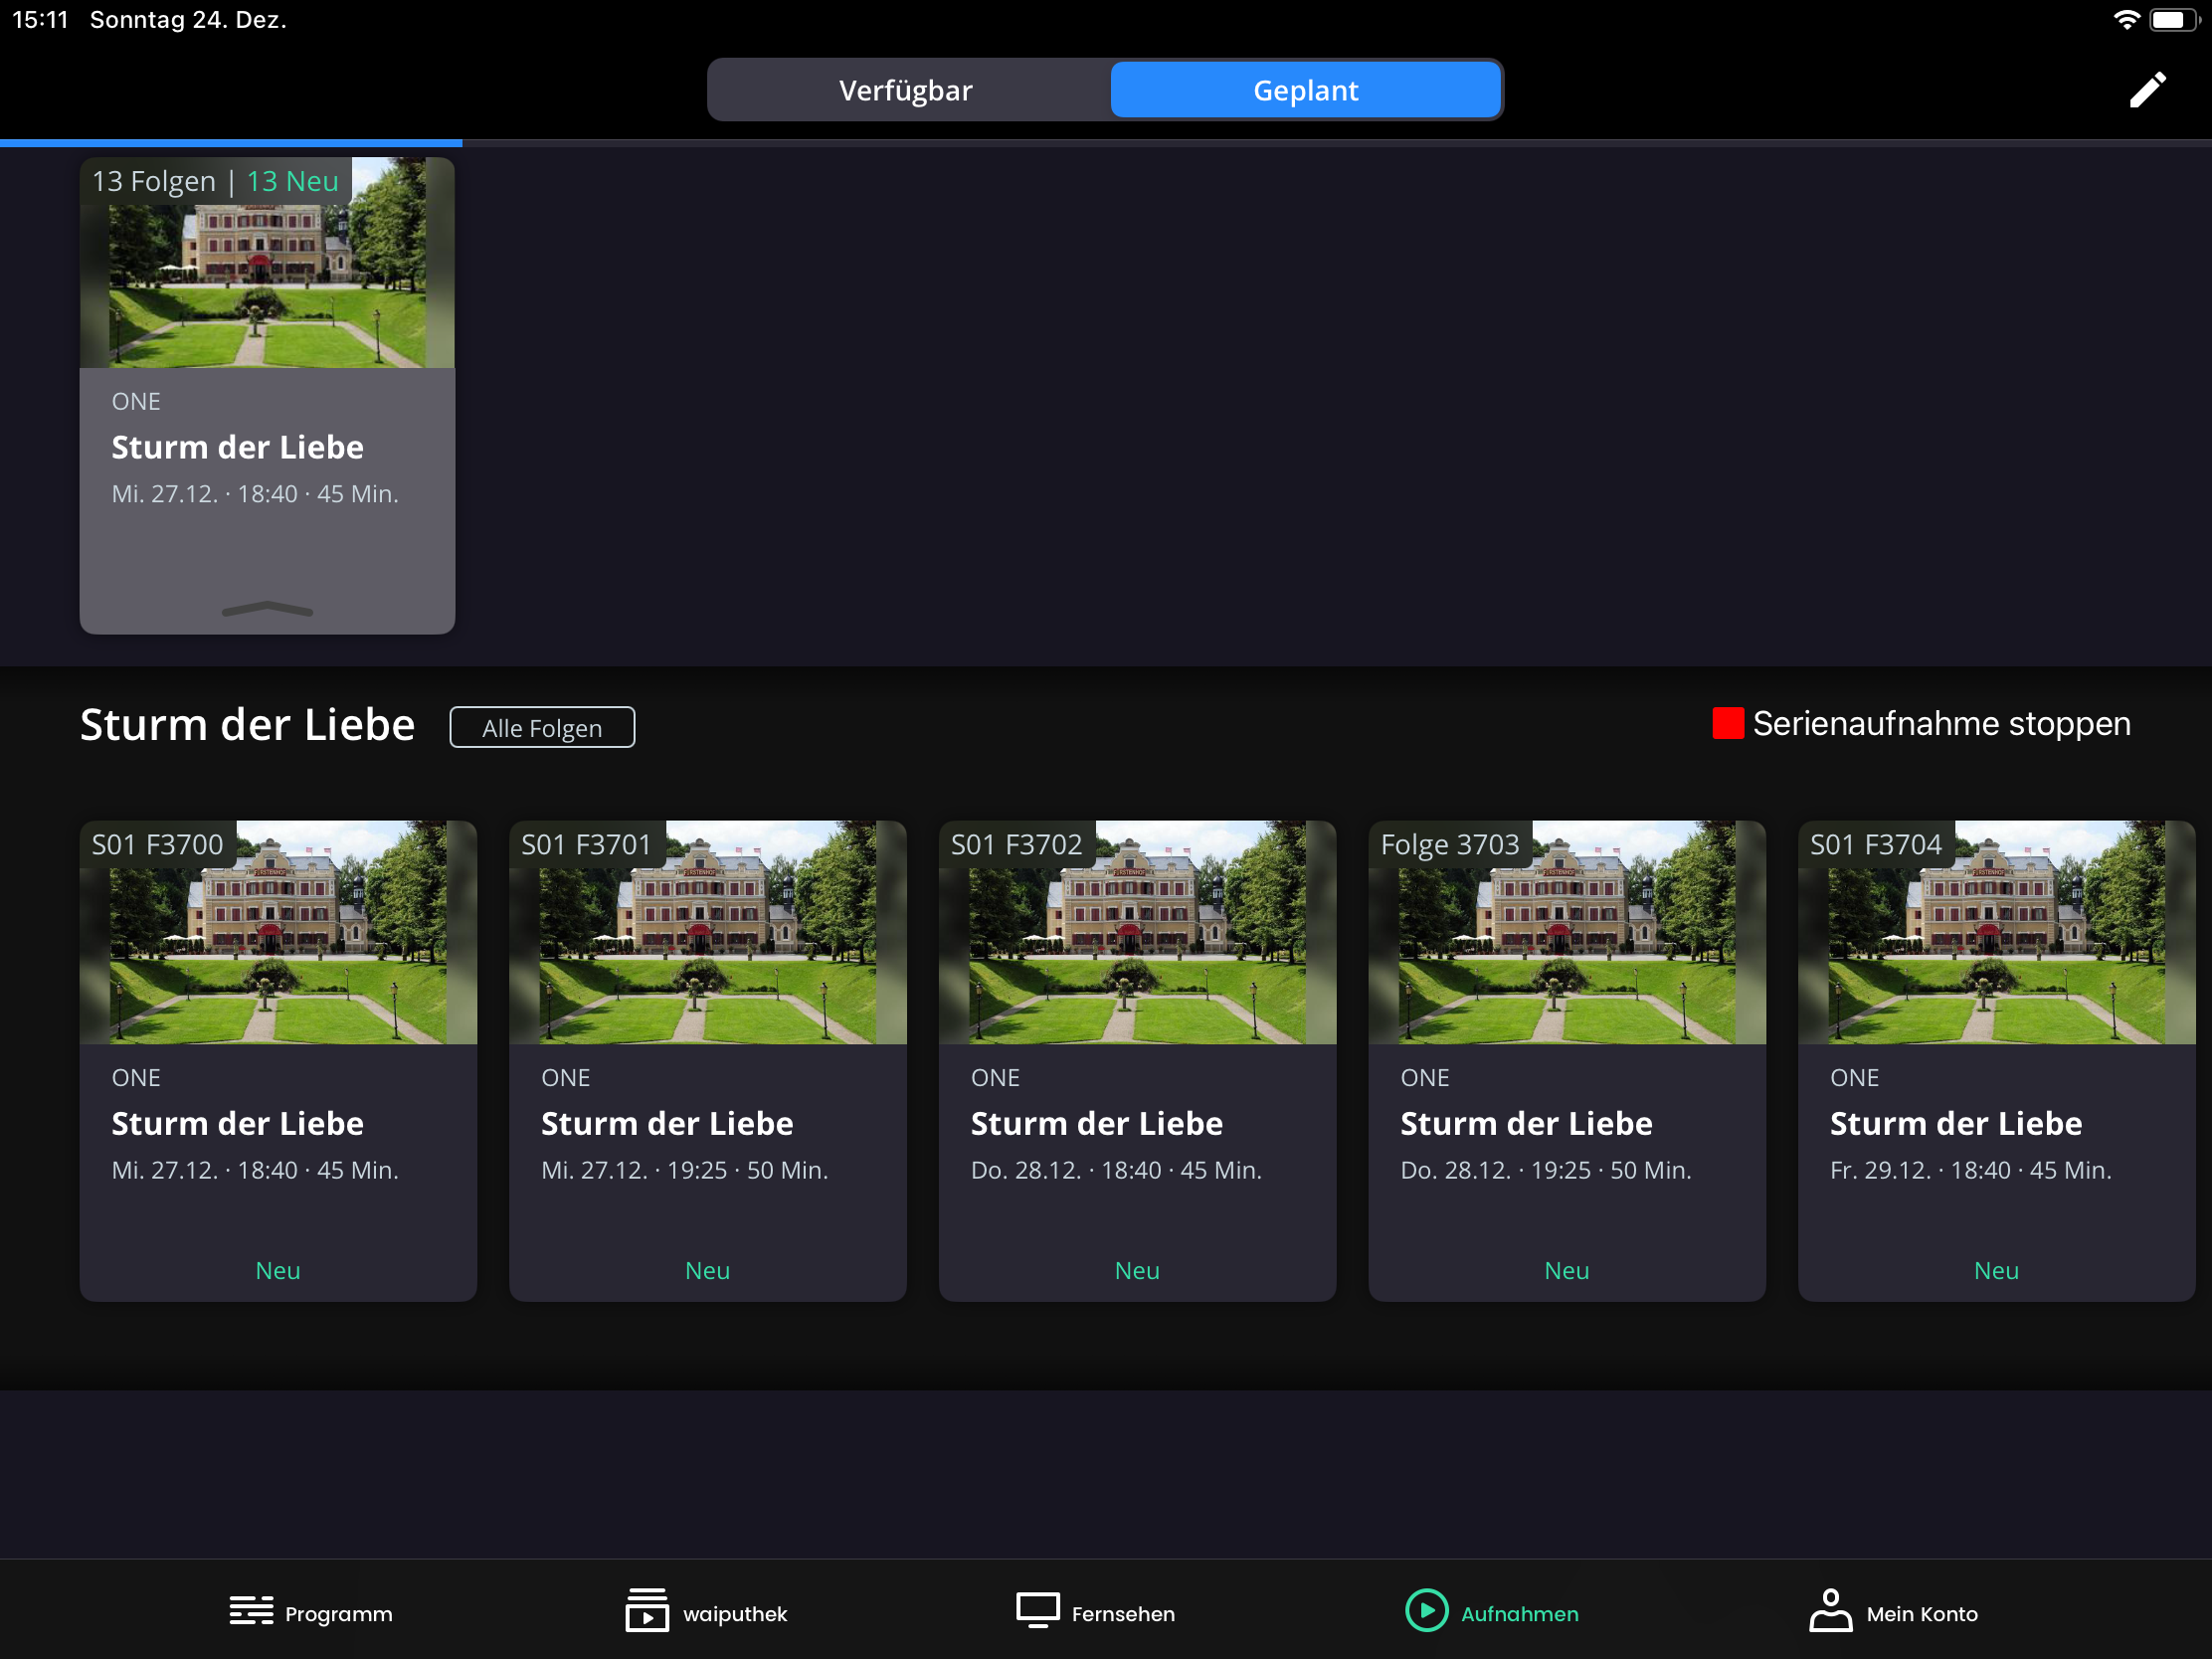
Task: Click 'Do. 28.12. · 18:40 · 45 Min.' text
Action: point(1116,1170)
